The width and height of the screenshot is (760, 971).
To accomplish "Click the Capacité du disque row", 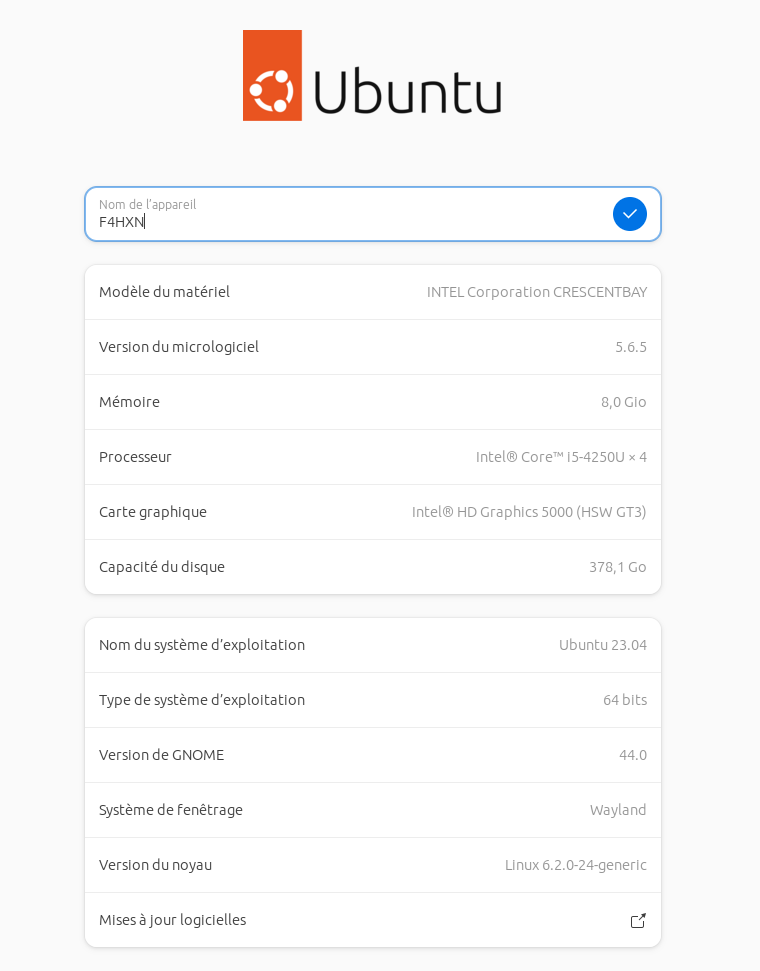I will [x=373, y=567].
